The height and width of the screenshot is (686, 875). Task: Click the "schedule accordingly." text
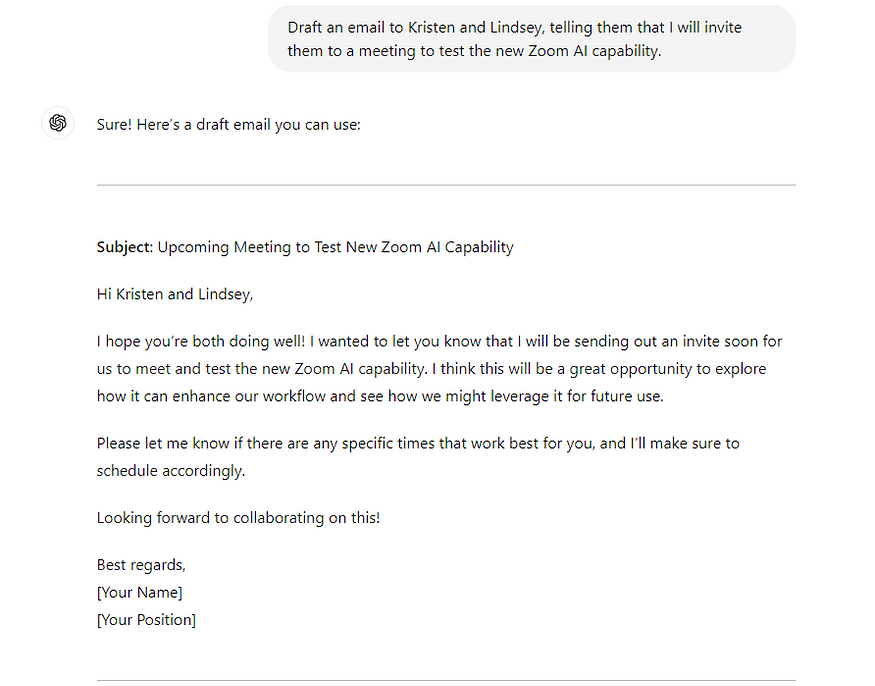coord(171,471)
